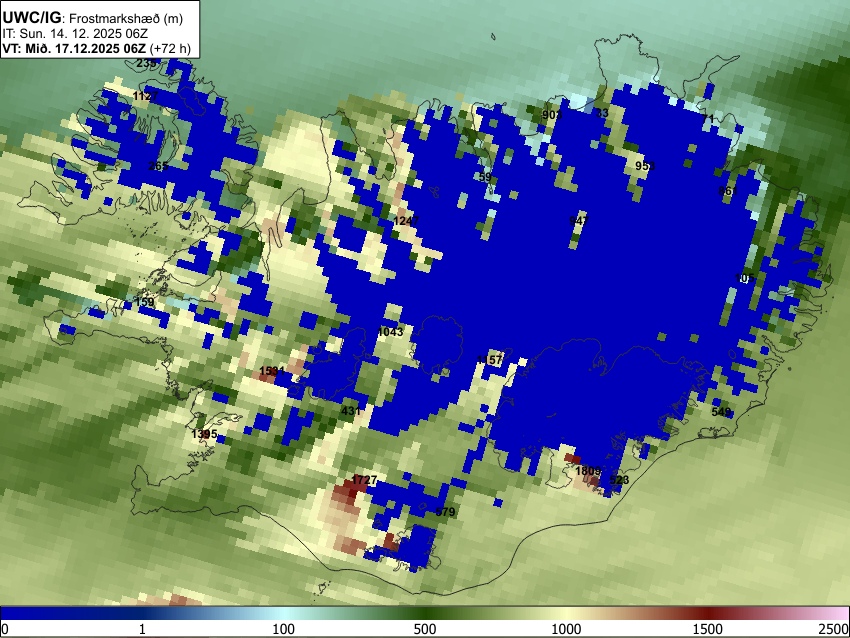Click the 903 value label

pos(552,115)
